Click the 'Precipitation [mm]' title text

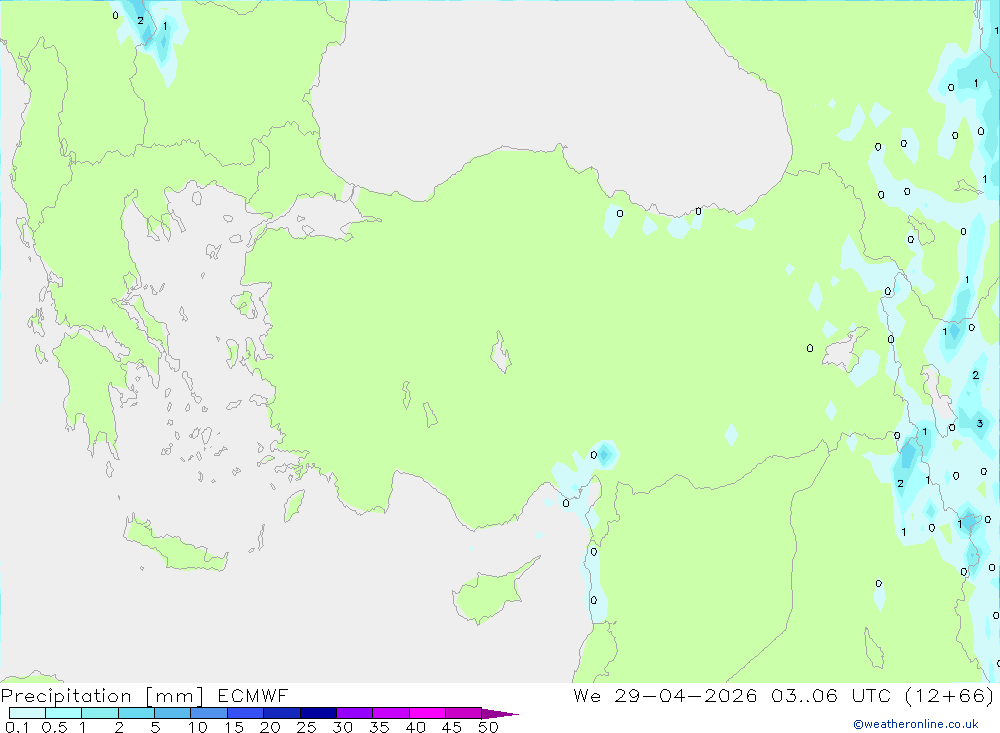pyautogui.click(x=102, y=696)
